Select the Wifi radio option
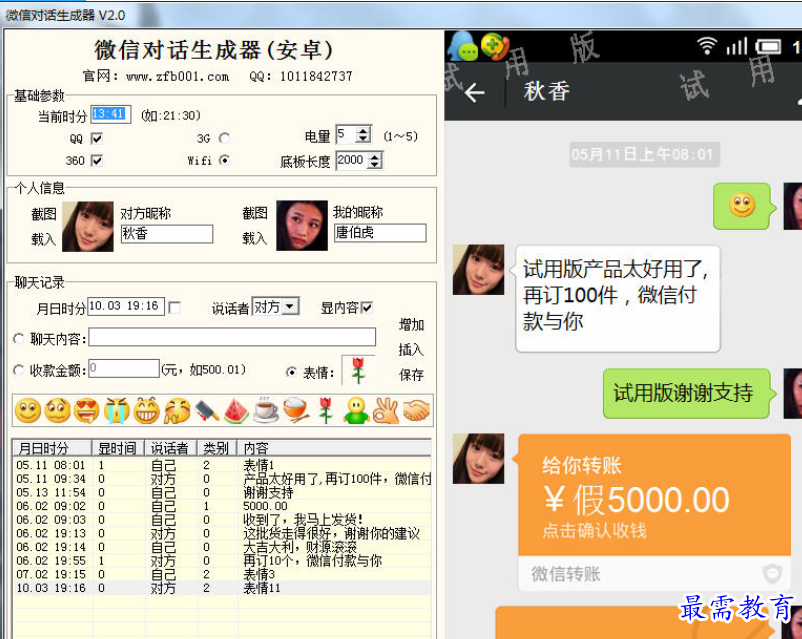This screenshot has height=639, width=802. pyautogui.click(x=224, y=160)
